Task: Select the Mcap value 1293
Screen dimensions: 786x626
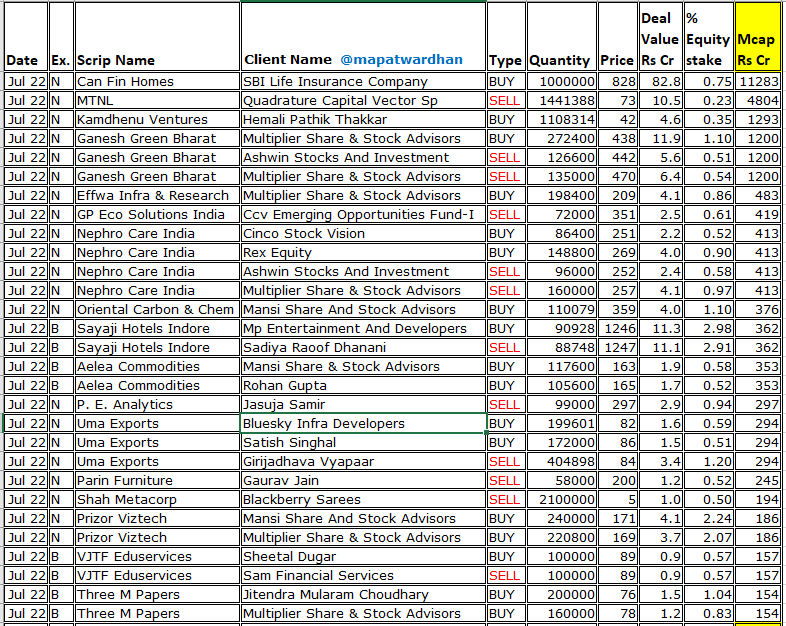Action: [x=757, y=119]
